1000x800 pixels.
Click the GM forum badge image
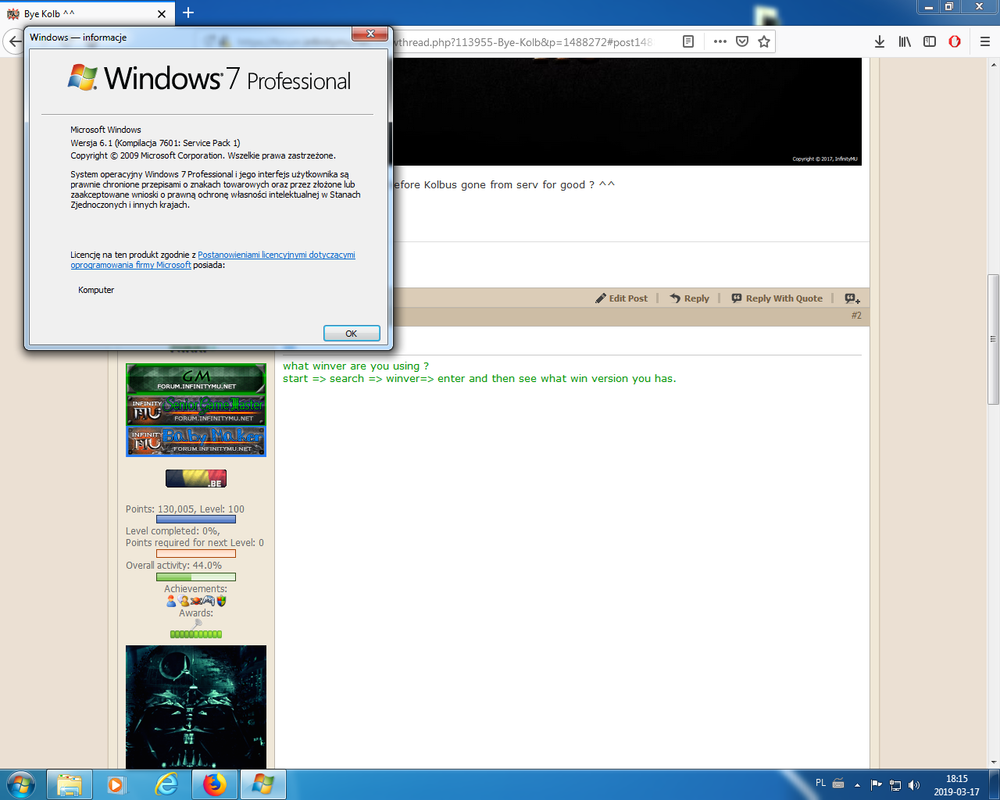196,378
